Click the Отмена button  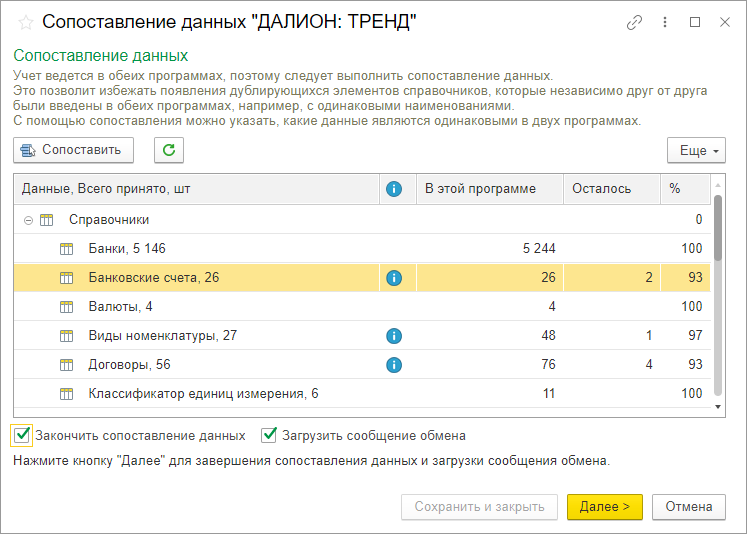tap(688, 506)
